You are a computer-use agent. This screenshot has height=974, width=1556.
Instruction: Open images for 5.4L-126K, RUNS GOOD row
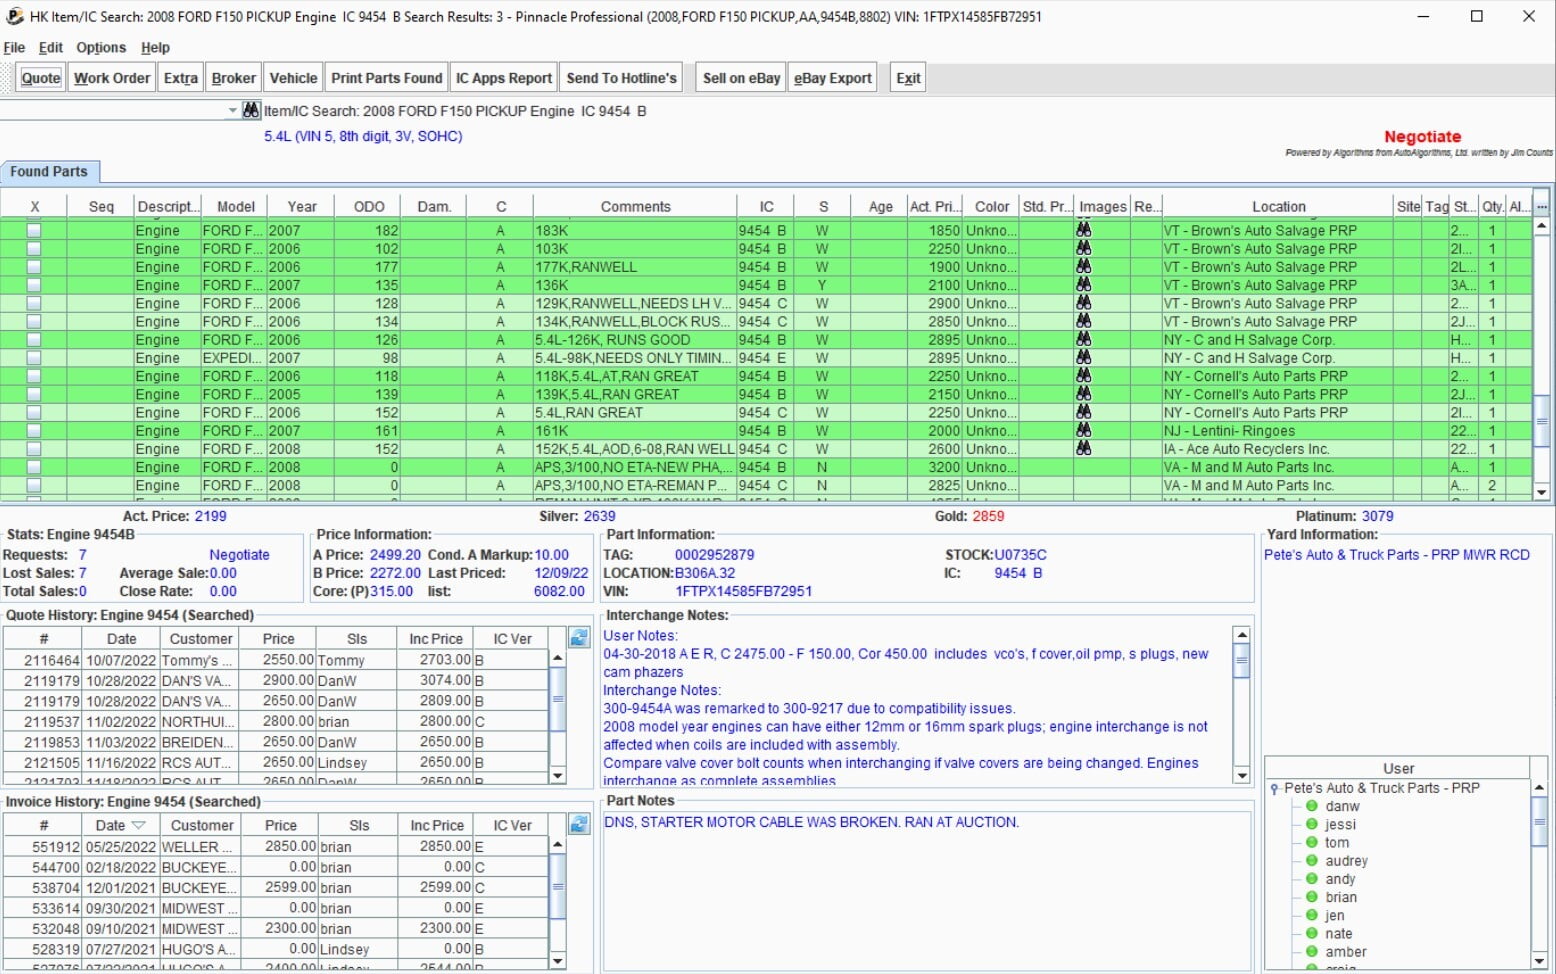(1083, 339)
